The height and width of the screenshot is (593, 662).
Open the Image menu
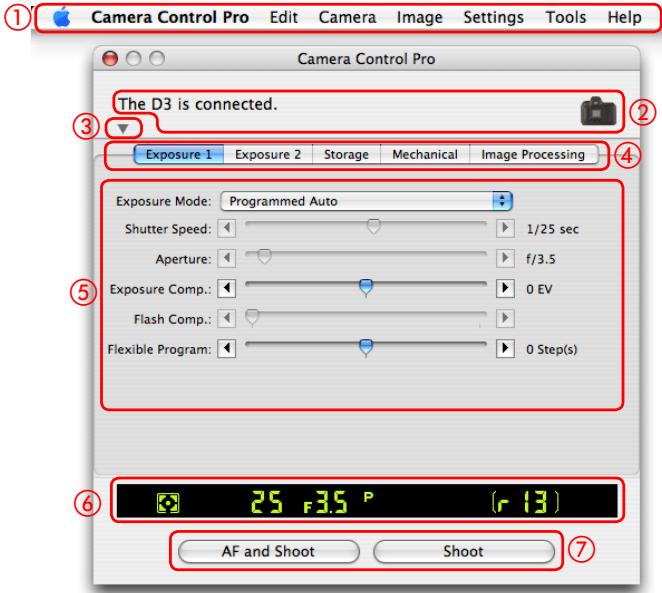point(420,18)
